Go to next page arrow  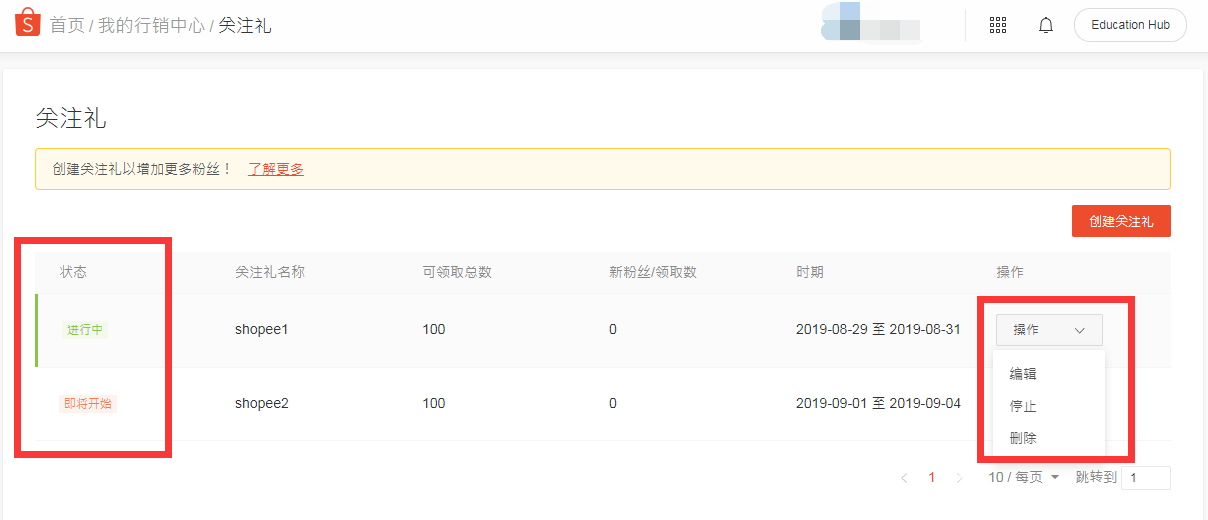point(960,478)
